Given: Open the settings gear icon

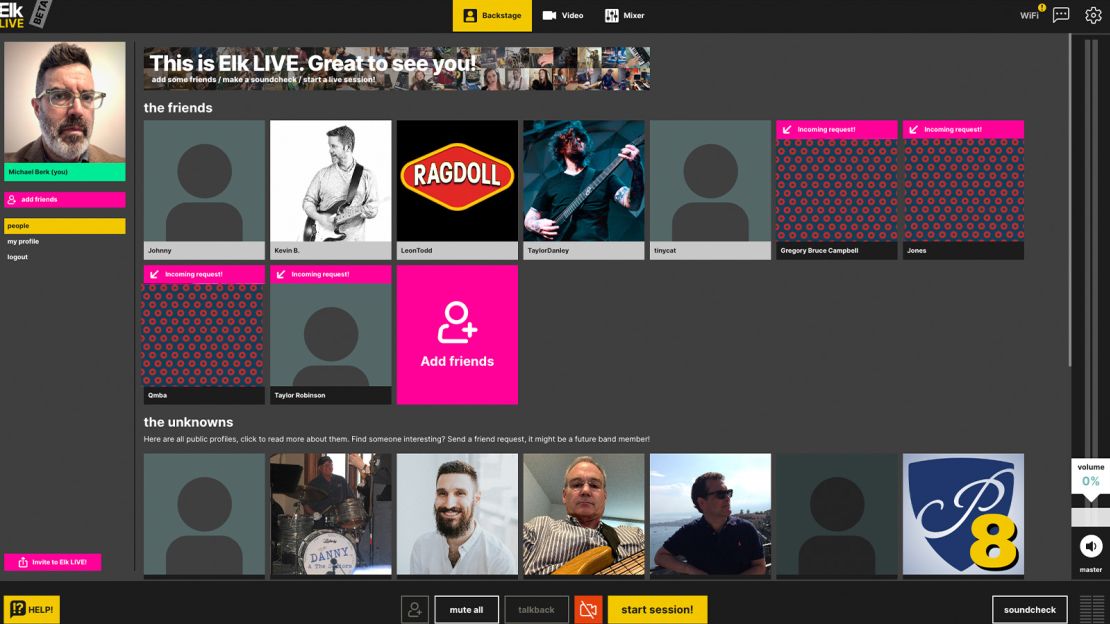Looking at the screenshot, I should (x=1093, y=15).
